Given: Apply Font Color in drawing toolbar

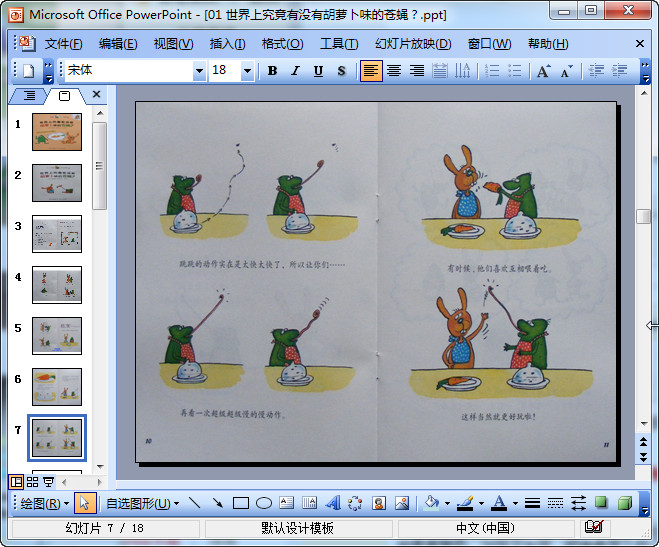Looking at the screenshot, I should point(499,502).
